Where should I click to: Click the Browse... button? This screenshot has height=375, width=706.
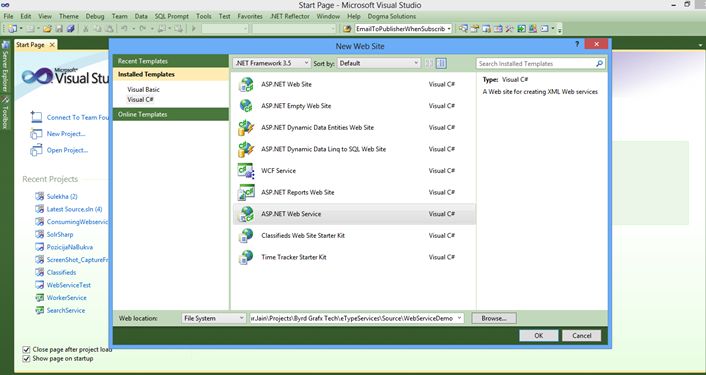tap(494, 318)
